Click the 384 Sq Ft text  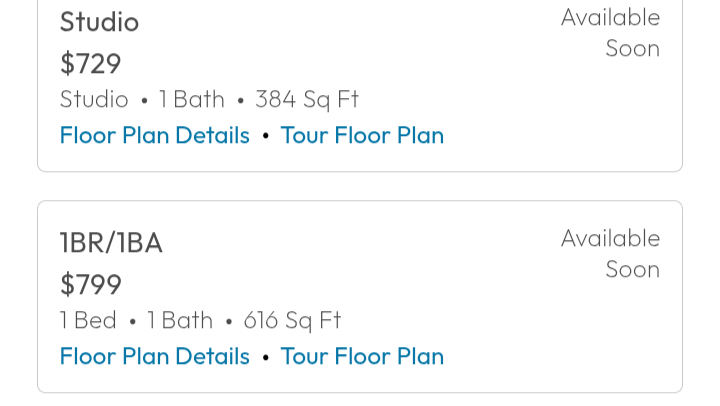pyautogui.click(x=307, y=99)
